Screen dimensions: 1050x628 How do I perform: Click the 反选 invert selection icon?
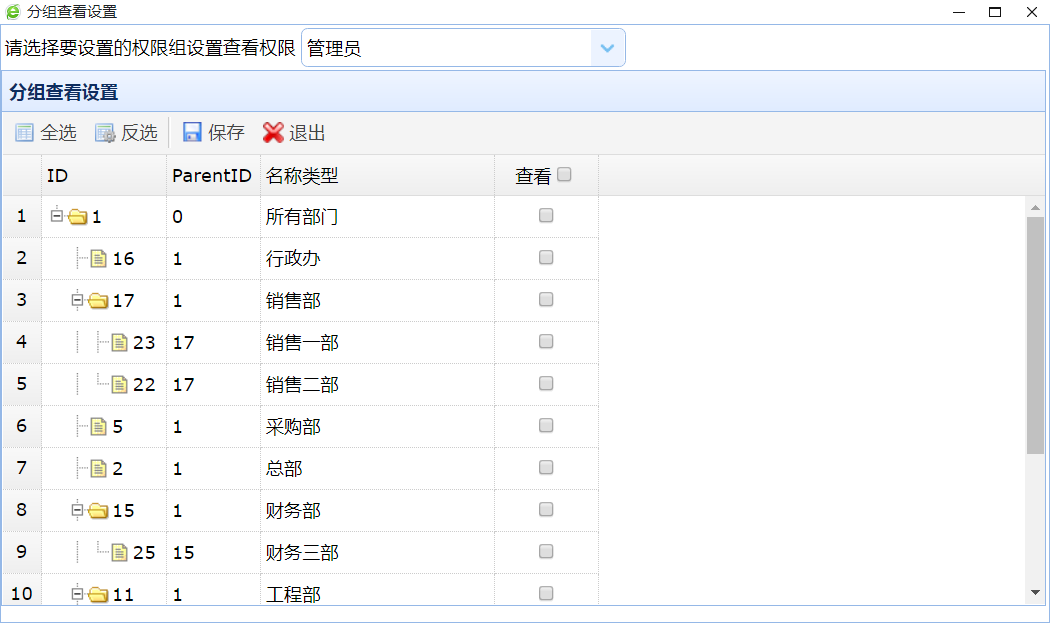105,133
